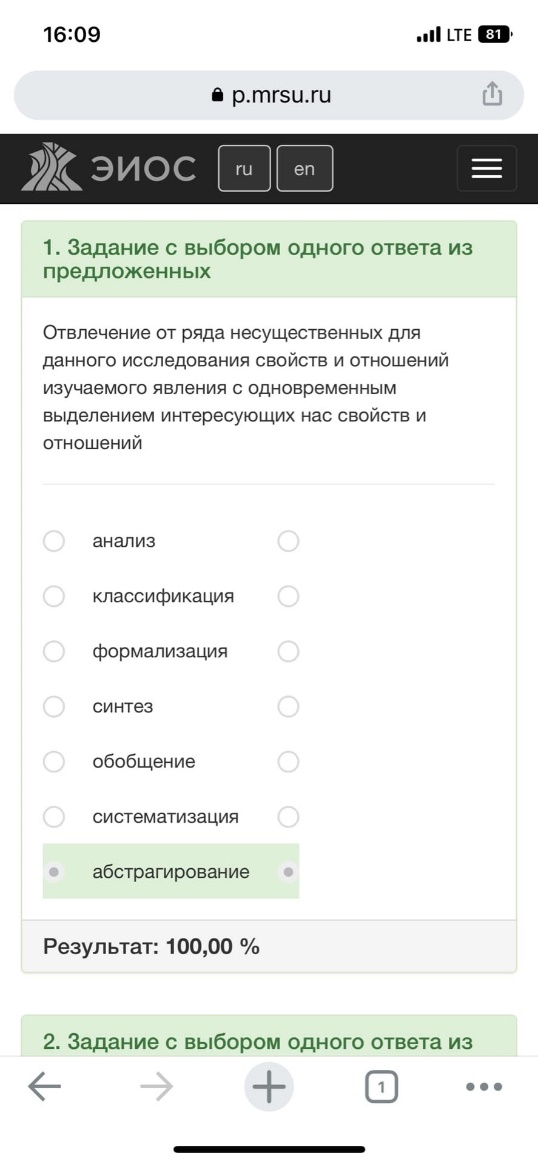
Task: Open the hamburger navigation menu
Action: 487,169
